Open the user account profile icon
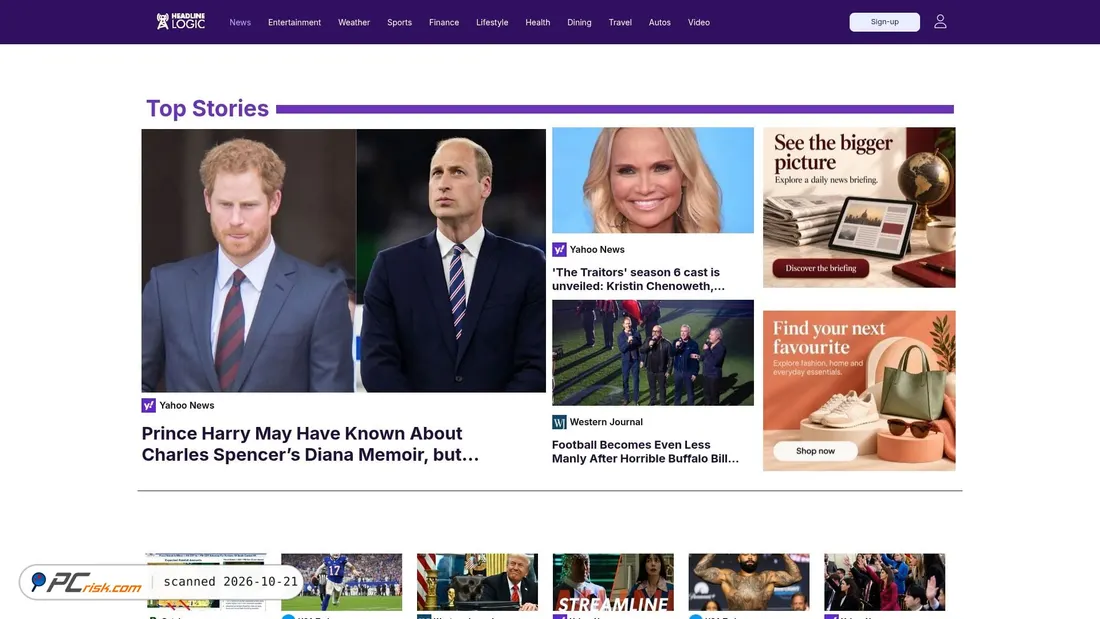This screenshot has width=1100, height=619. coord(940,22)
